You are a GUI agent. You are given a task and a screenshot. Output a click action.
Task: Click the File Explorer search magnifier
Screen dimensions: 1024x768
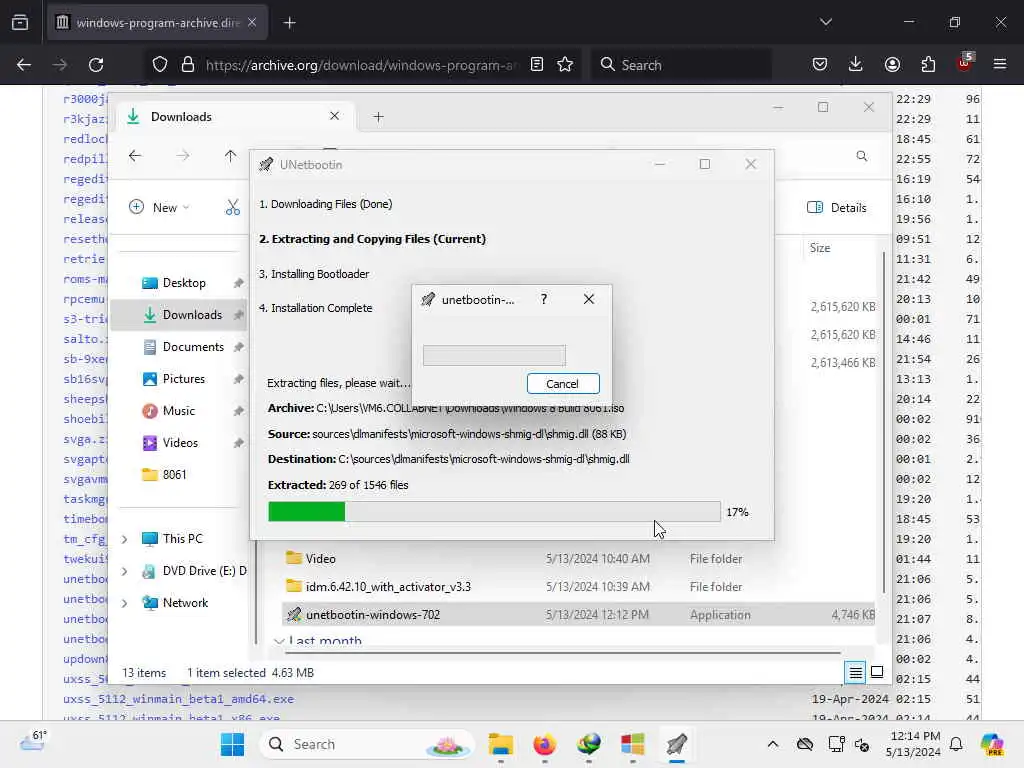(x=862, y=156)
